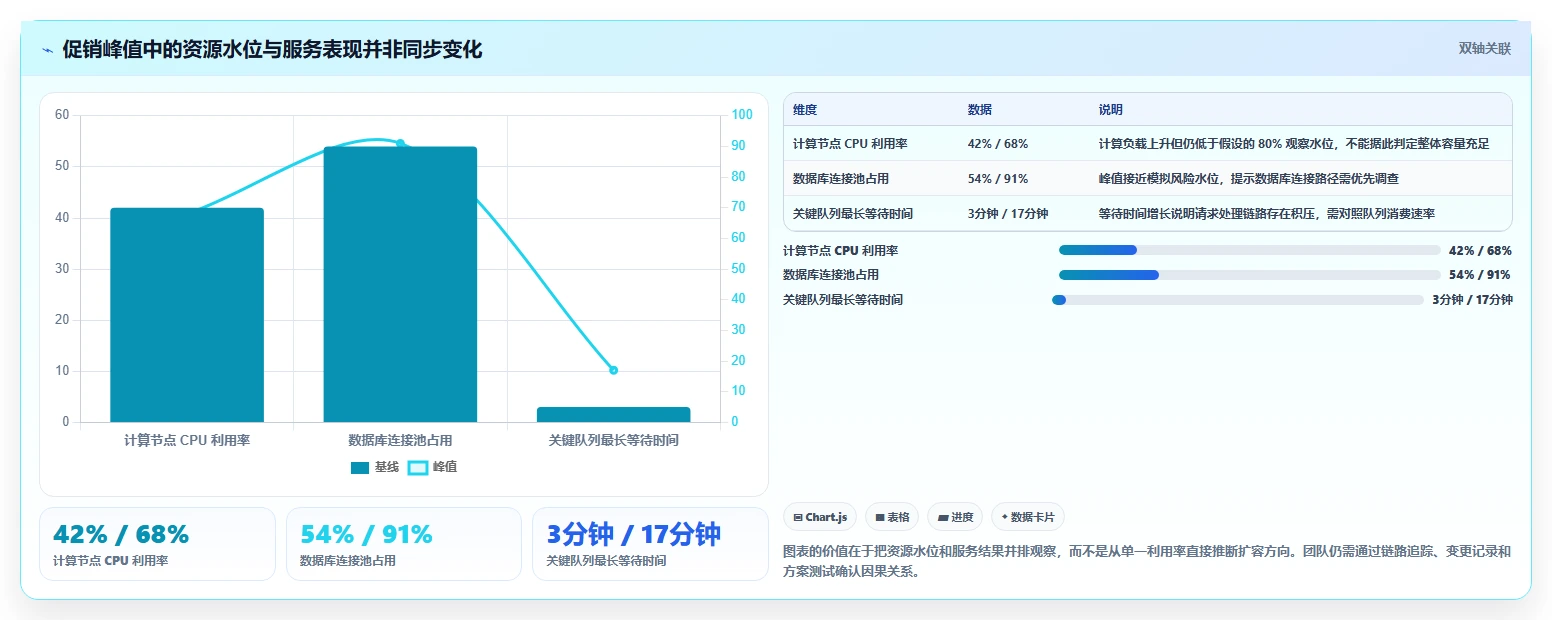
Task: Click the 计算节点 CPU 利用率 progress bar
Action: click(1249, 250)
